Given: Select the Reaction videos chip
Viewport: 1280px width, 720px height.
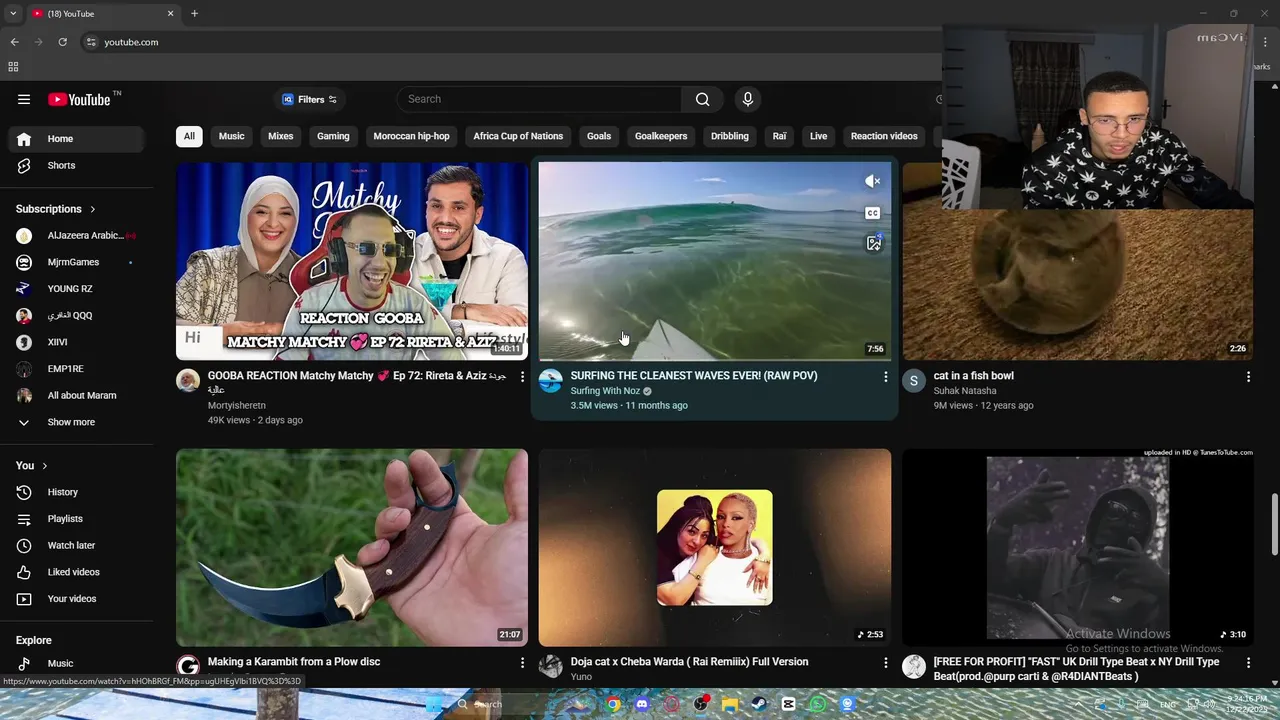Looking at the screenshot, I should pos(884,136).
